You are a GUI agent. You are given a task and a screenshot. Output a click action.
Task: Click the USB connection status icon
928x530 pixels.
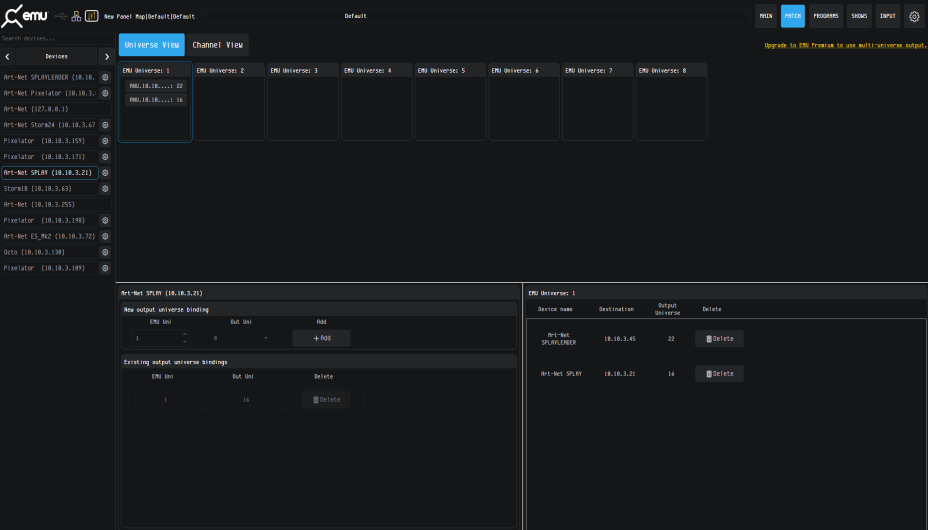click(x=60, y=16)
